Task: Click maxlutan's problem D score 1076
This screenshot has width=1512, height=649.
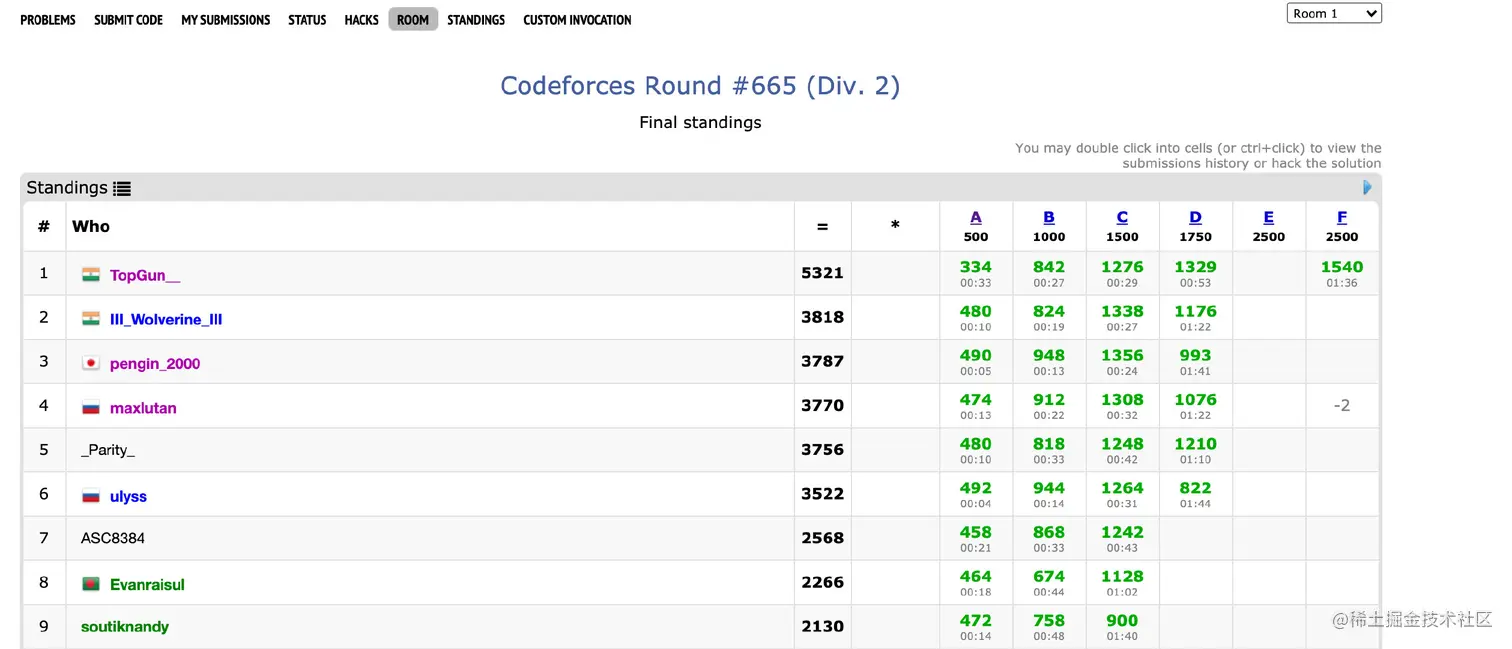Action: pos(1195,399)
